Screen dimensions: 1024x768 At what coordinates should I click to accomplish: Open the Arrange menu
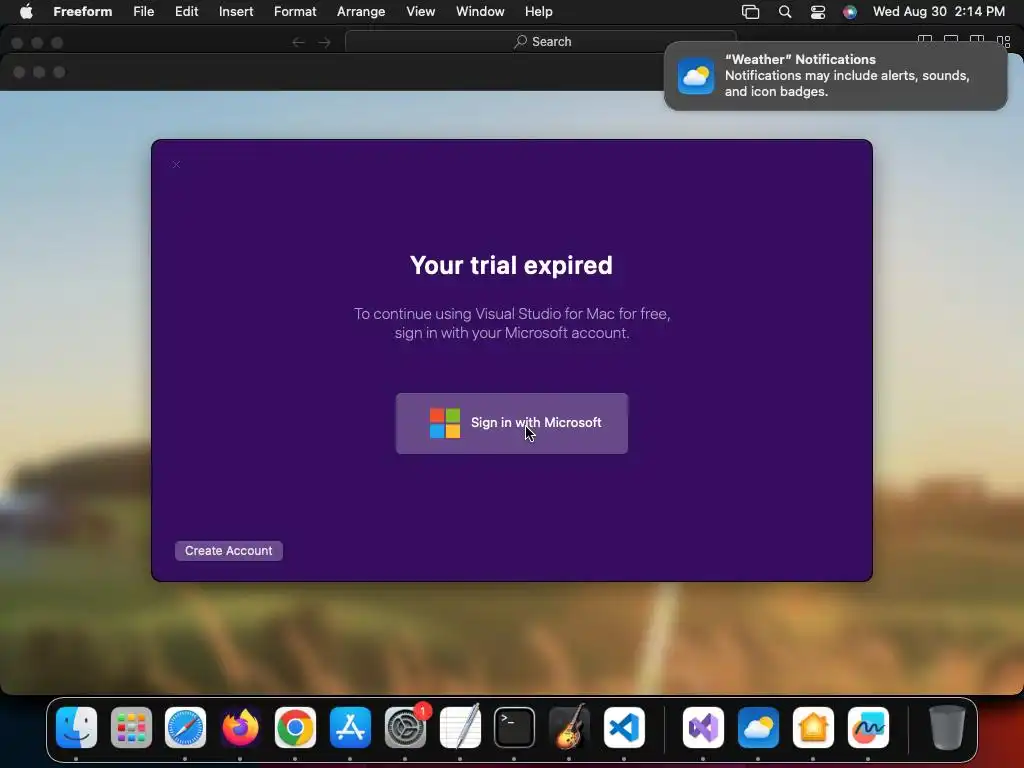[360, 12]
